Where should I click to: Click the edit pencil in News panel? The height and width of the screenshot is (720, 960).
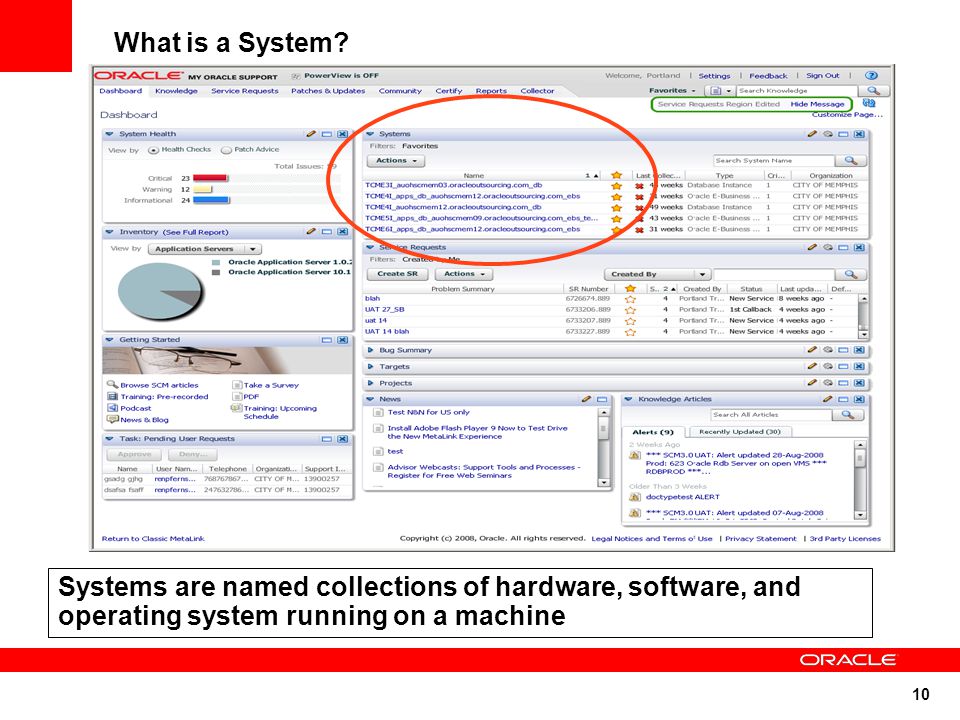[x=586, y=399]
